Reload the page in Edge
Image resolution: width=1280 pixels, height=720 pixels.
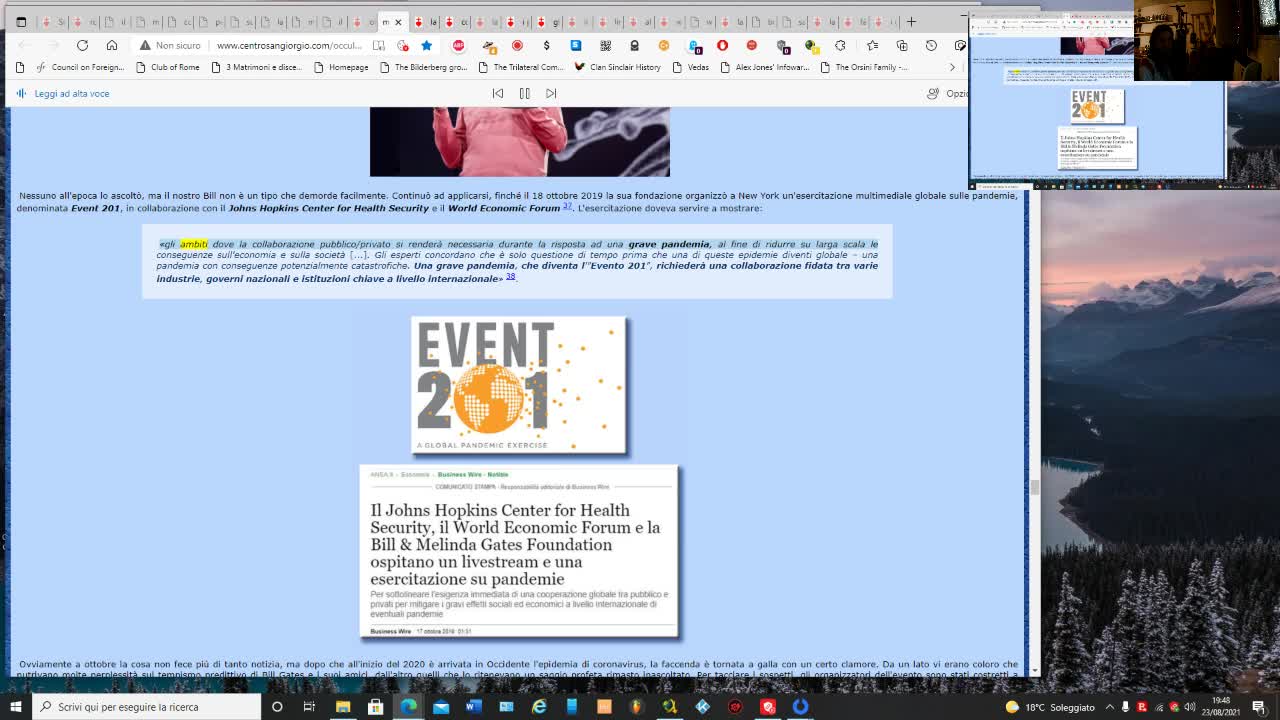tap(82, 45)
